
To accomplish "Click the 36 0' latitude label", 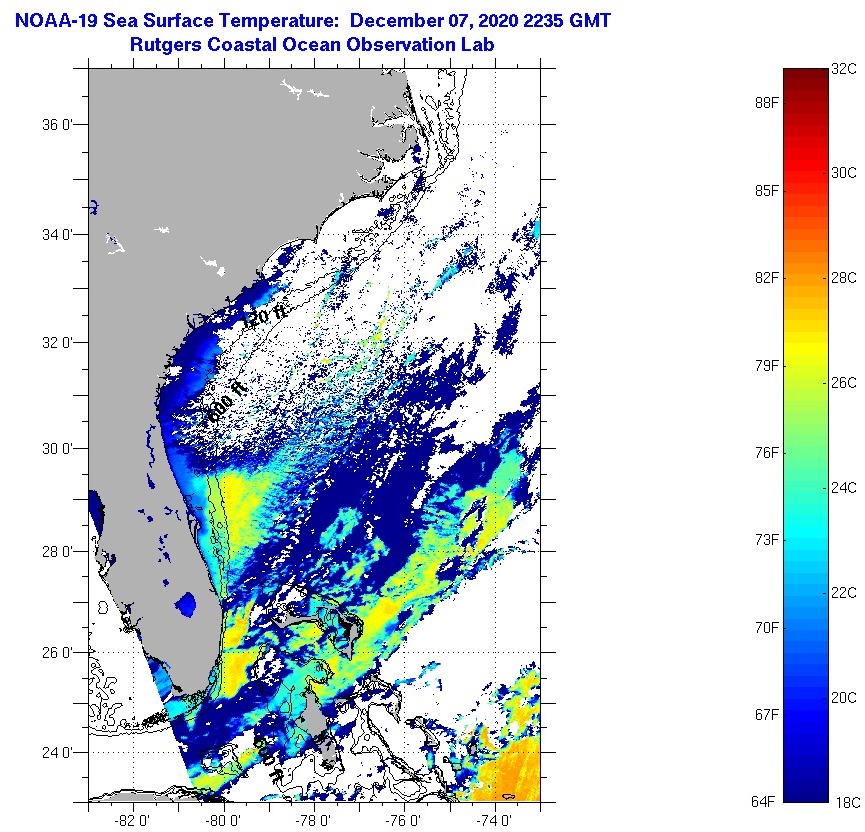I will coord(57,125).
